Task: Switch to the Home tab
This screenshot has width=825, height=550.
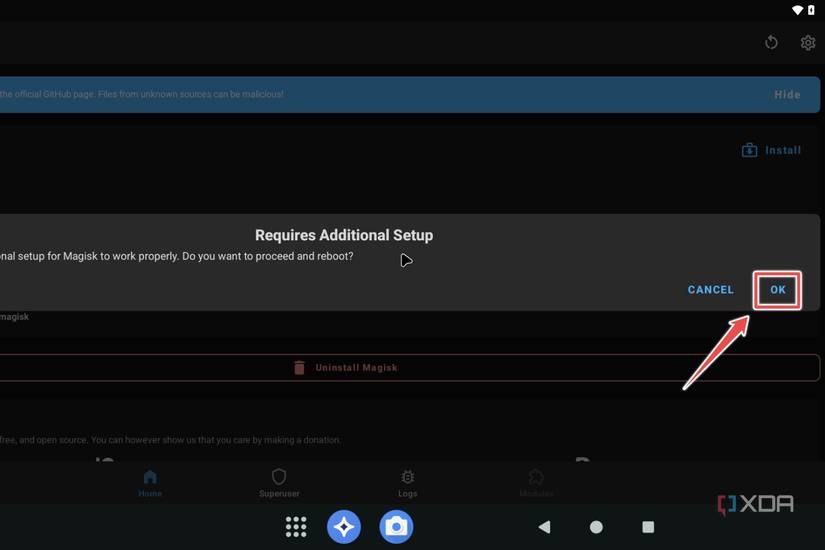Action: [150, 484]
